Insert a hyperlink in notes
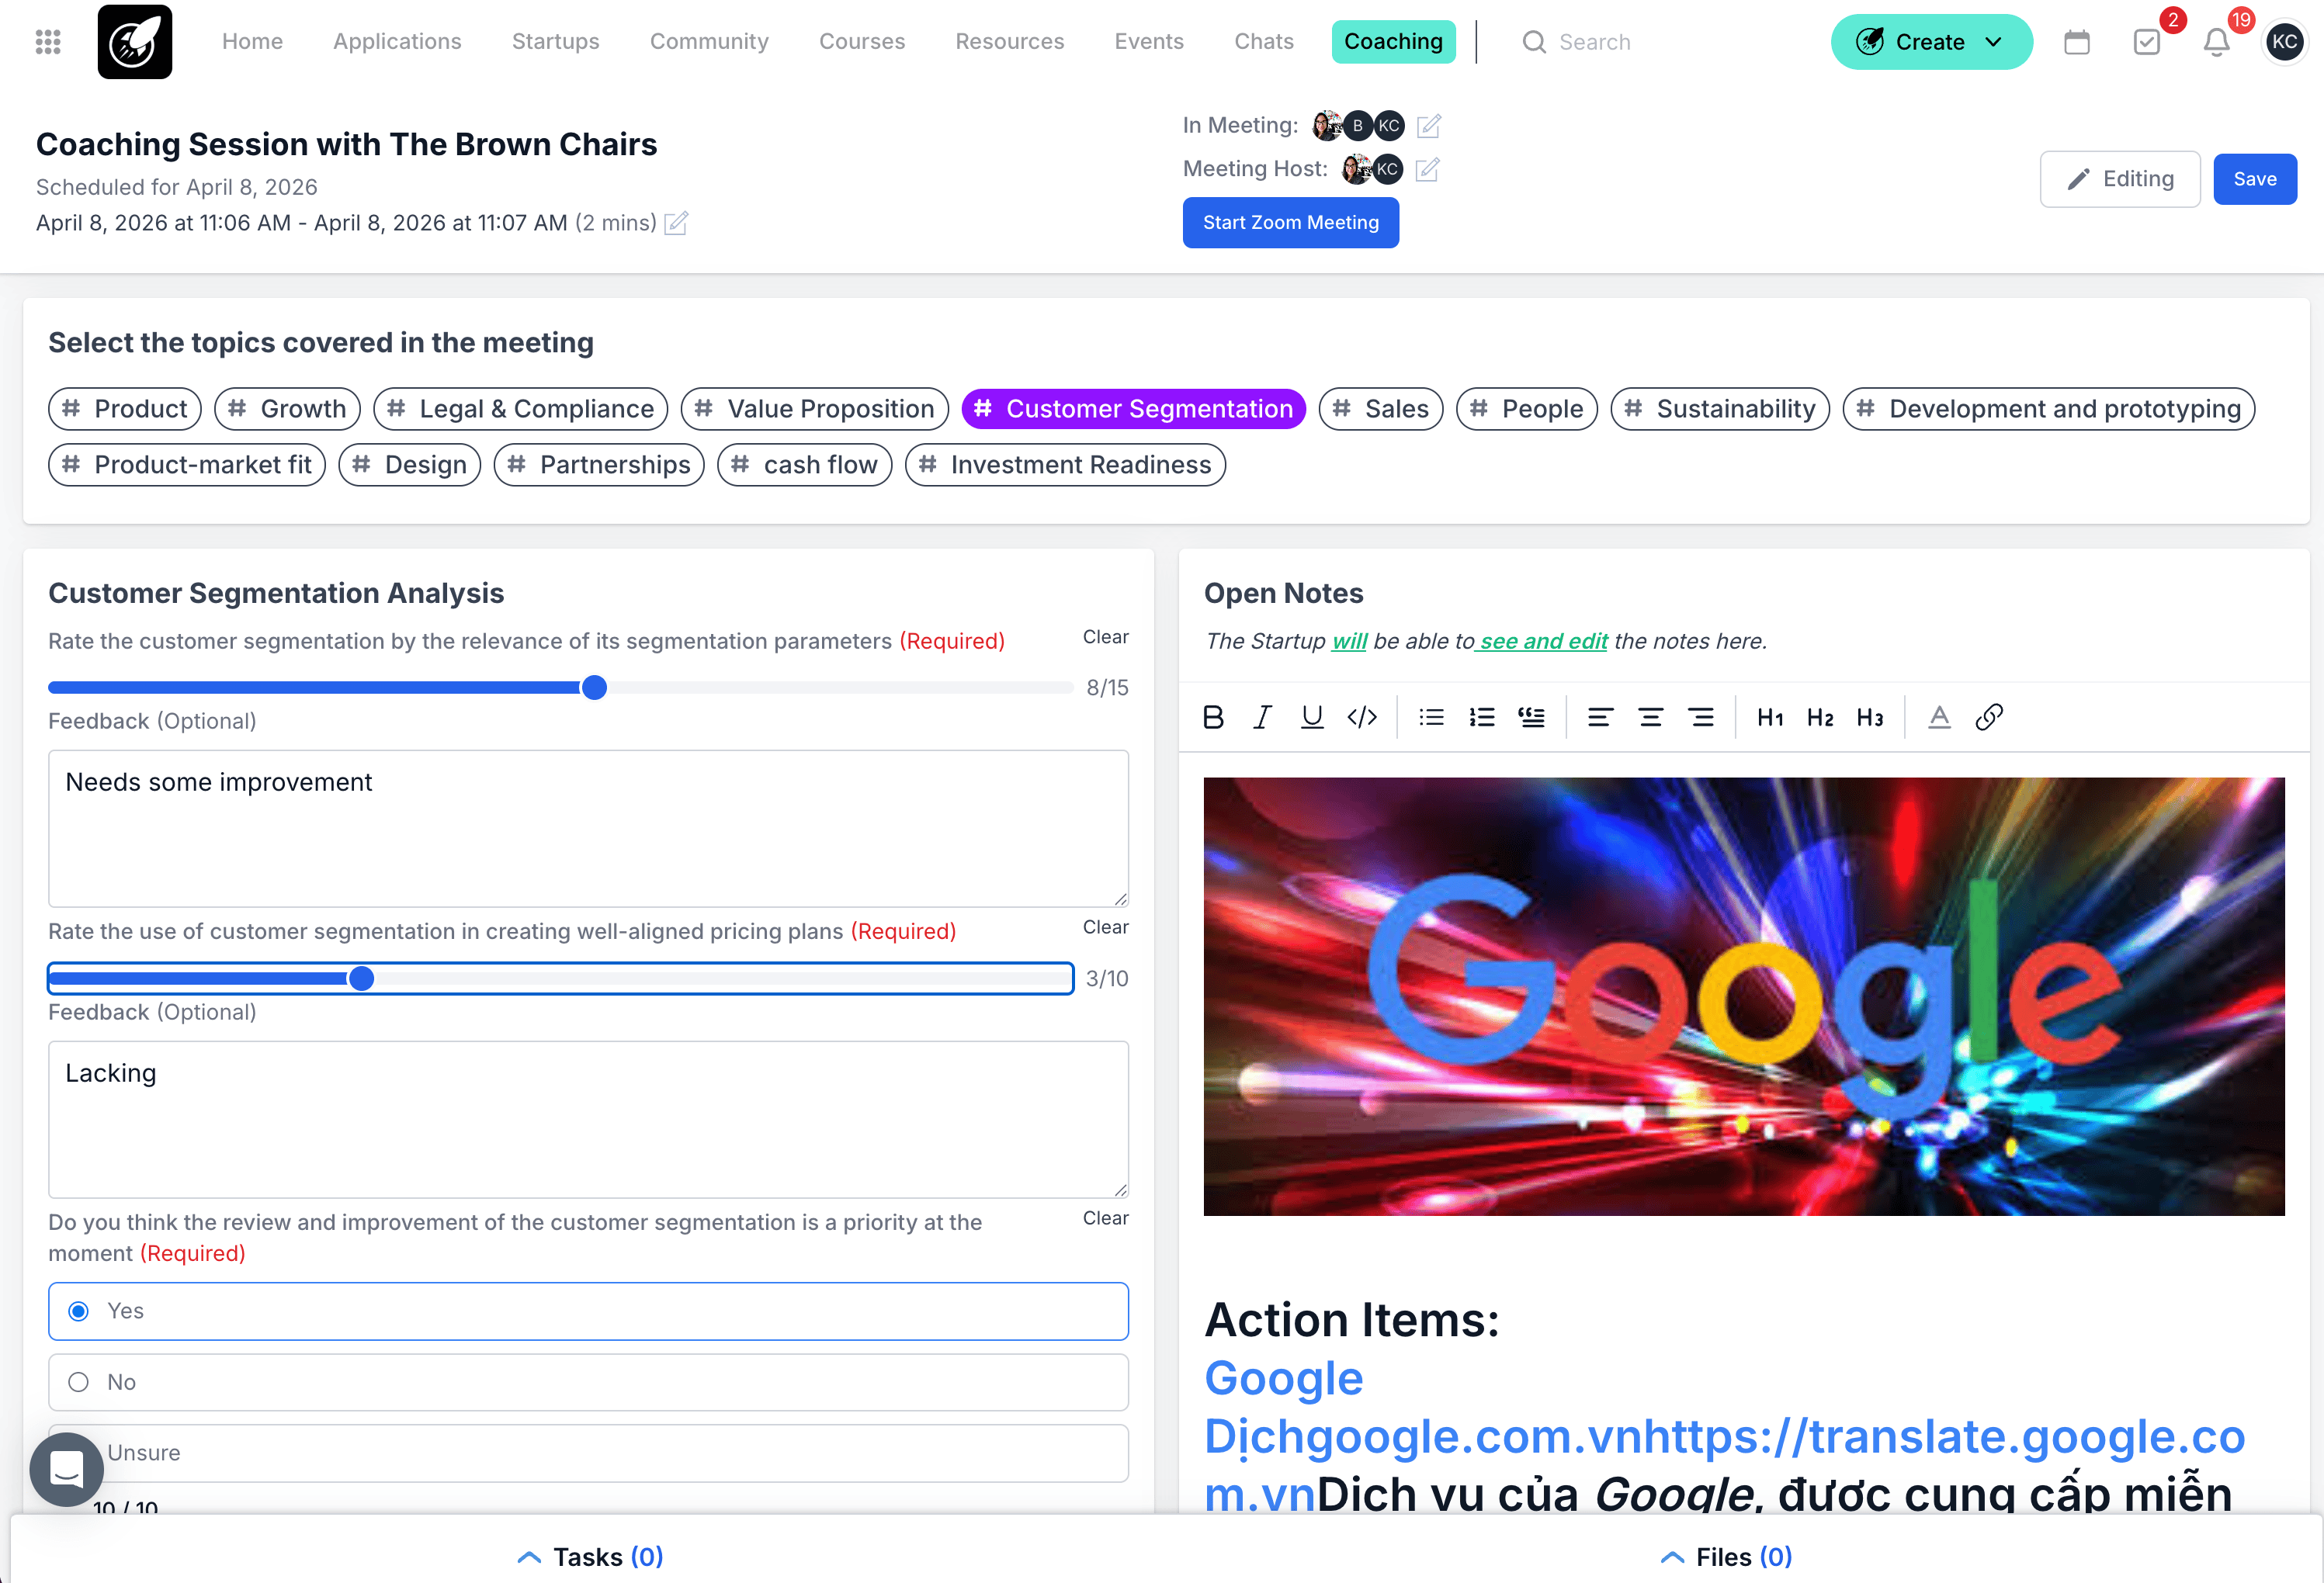 pyautogui.click(x=1988, y=717)
